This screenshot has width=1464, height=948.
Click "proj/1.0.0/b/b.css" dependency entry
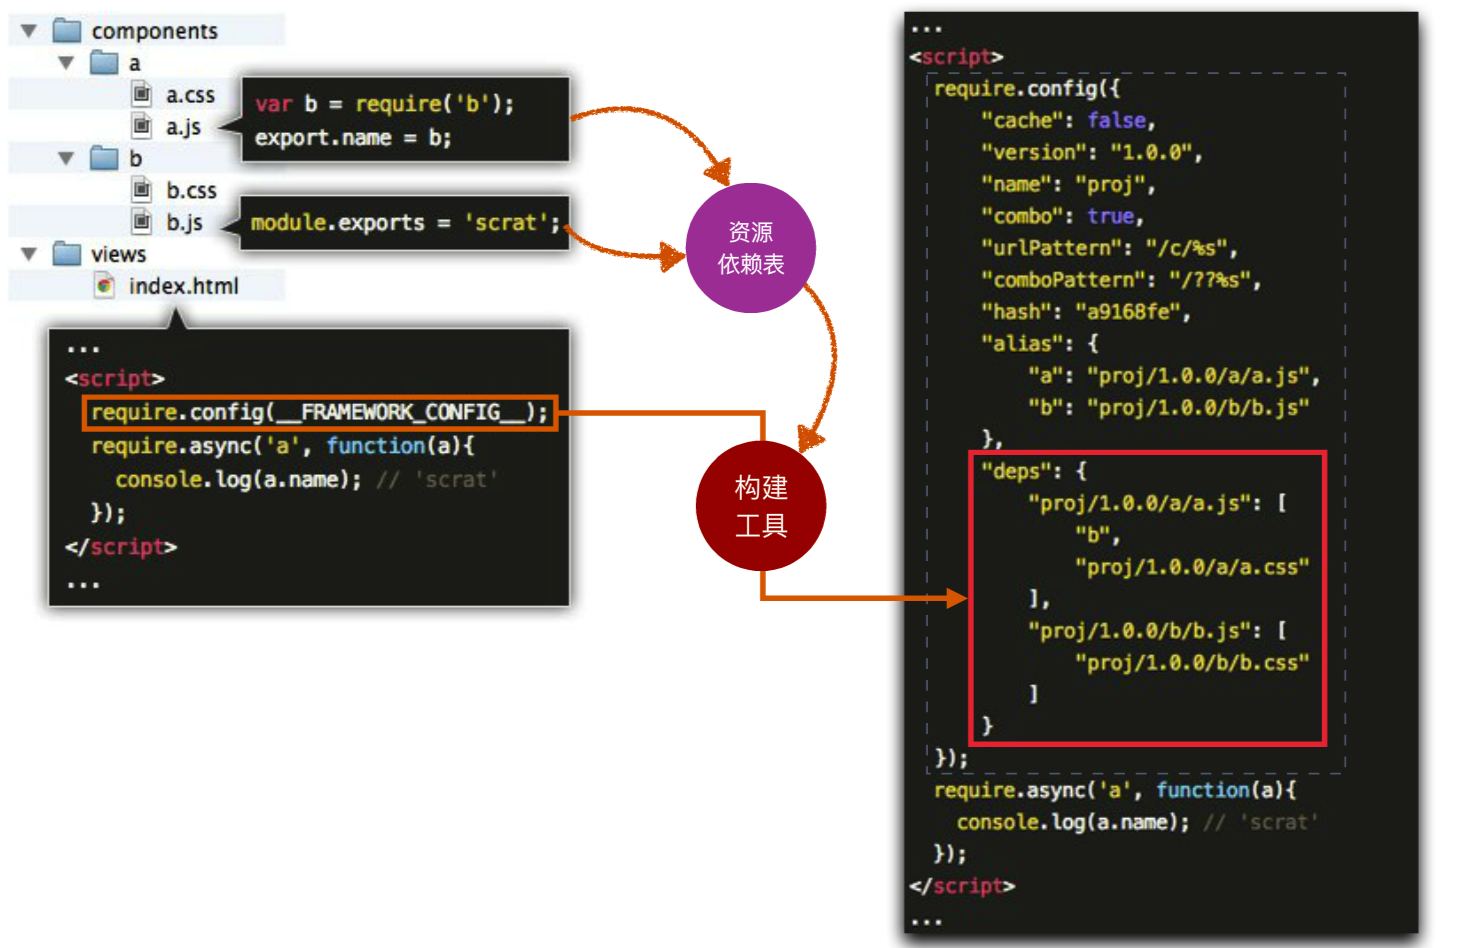pyautogui.click(x=1192, y=663)
